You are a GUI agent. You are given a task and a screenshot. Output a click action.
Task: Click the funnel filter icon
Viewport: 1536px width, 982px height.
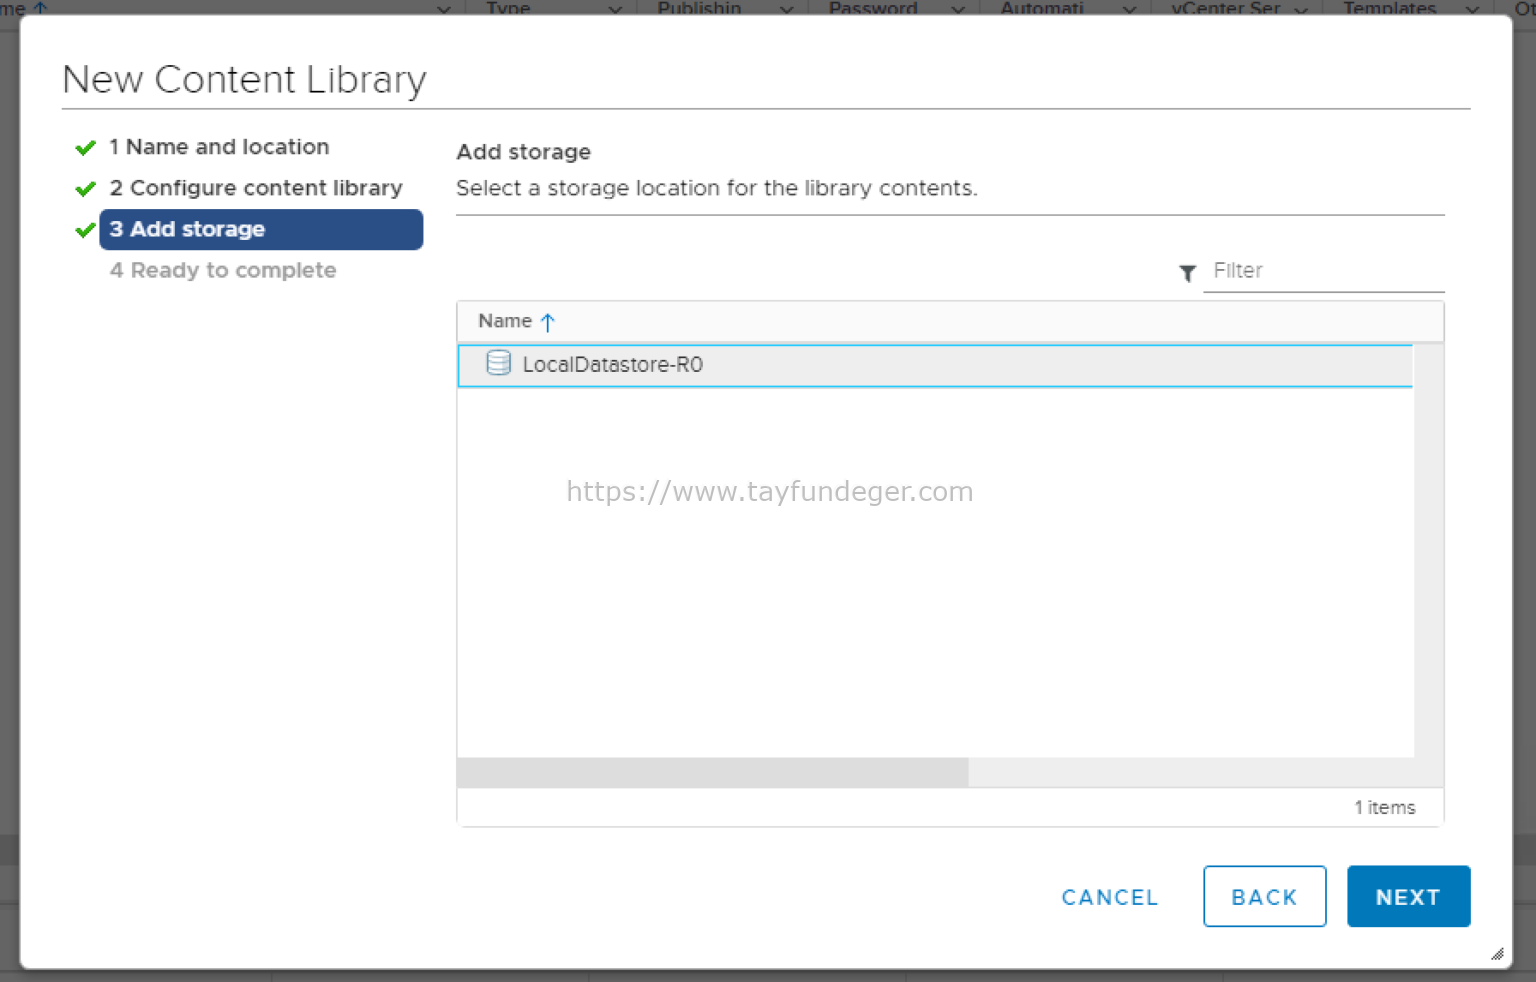coord(1187,273)
